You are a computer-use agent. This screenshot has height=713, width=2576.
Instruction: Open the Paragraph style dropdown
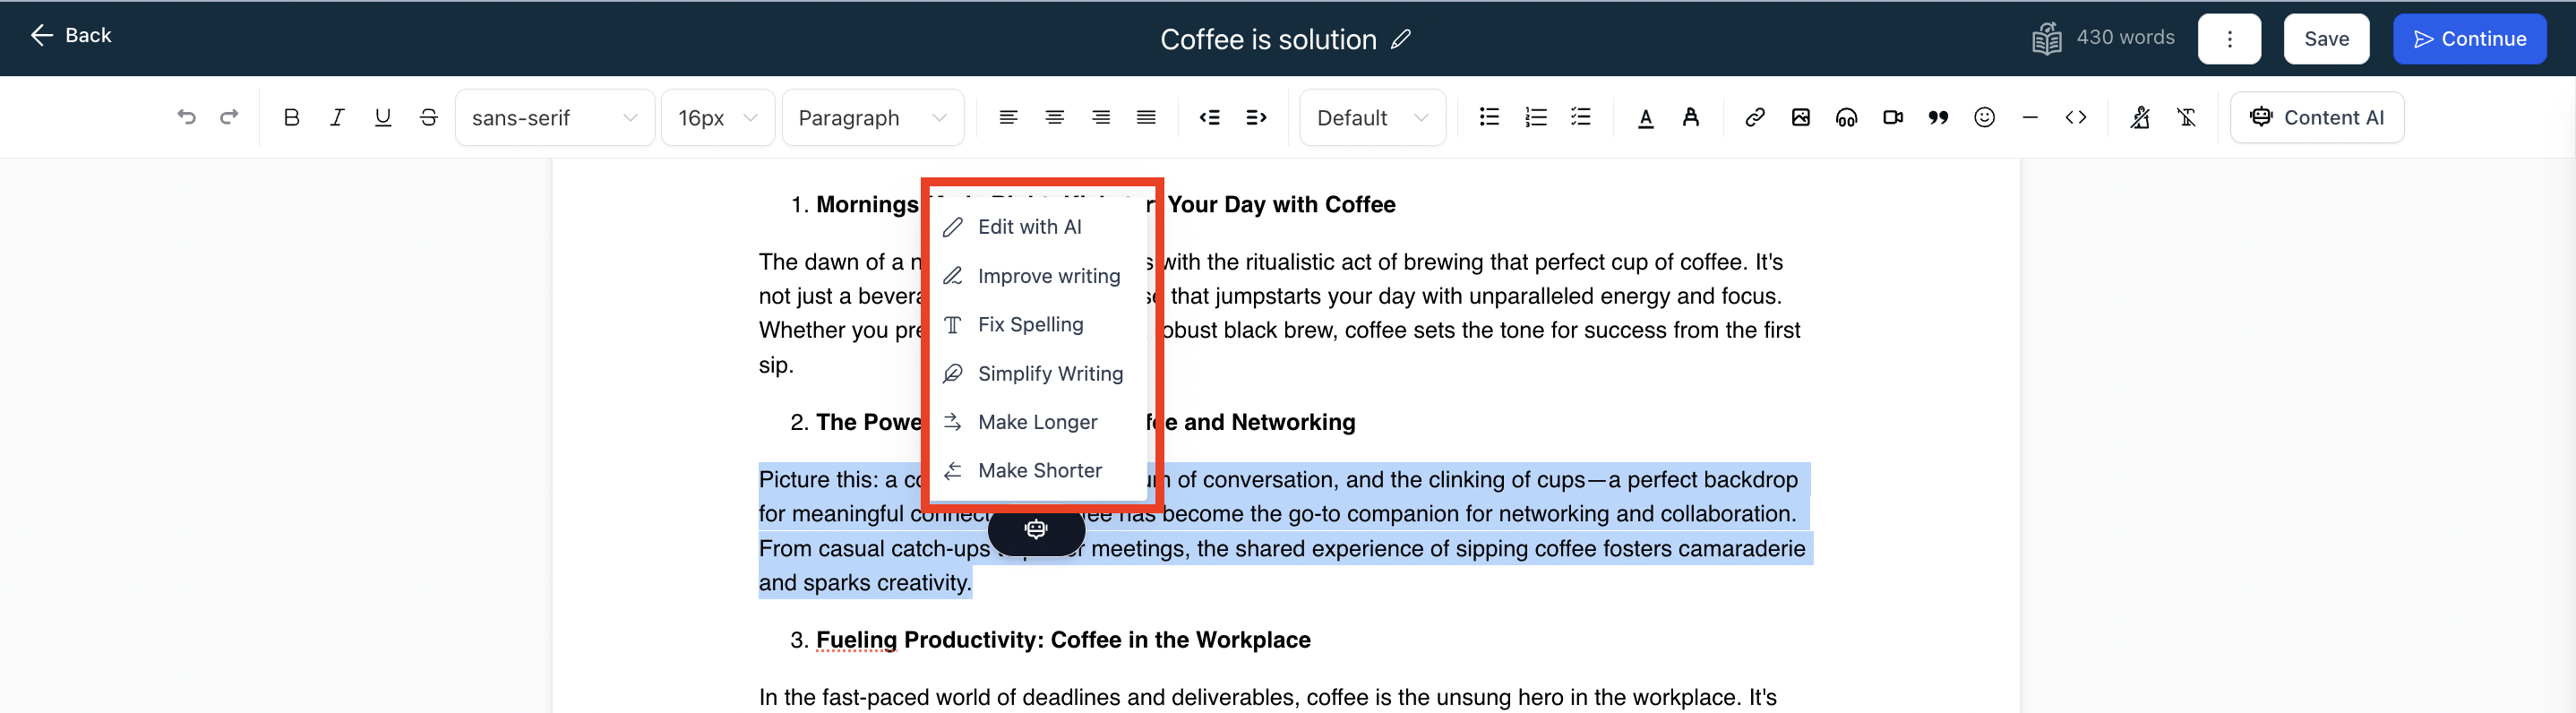pos(871,118)
